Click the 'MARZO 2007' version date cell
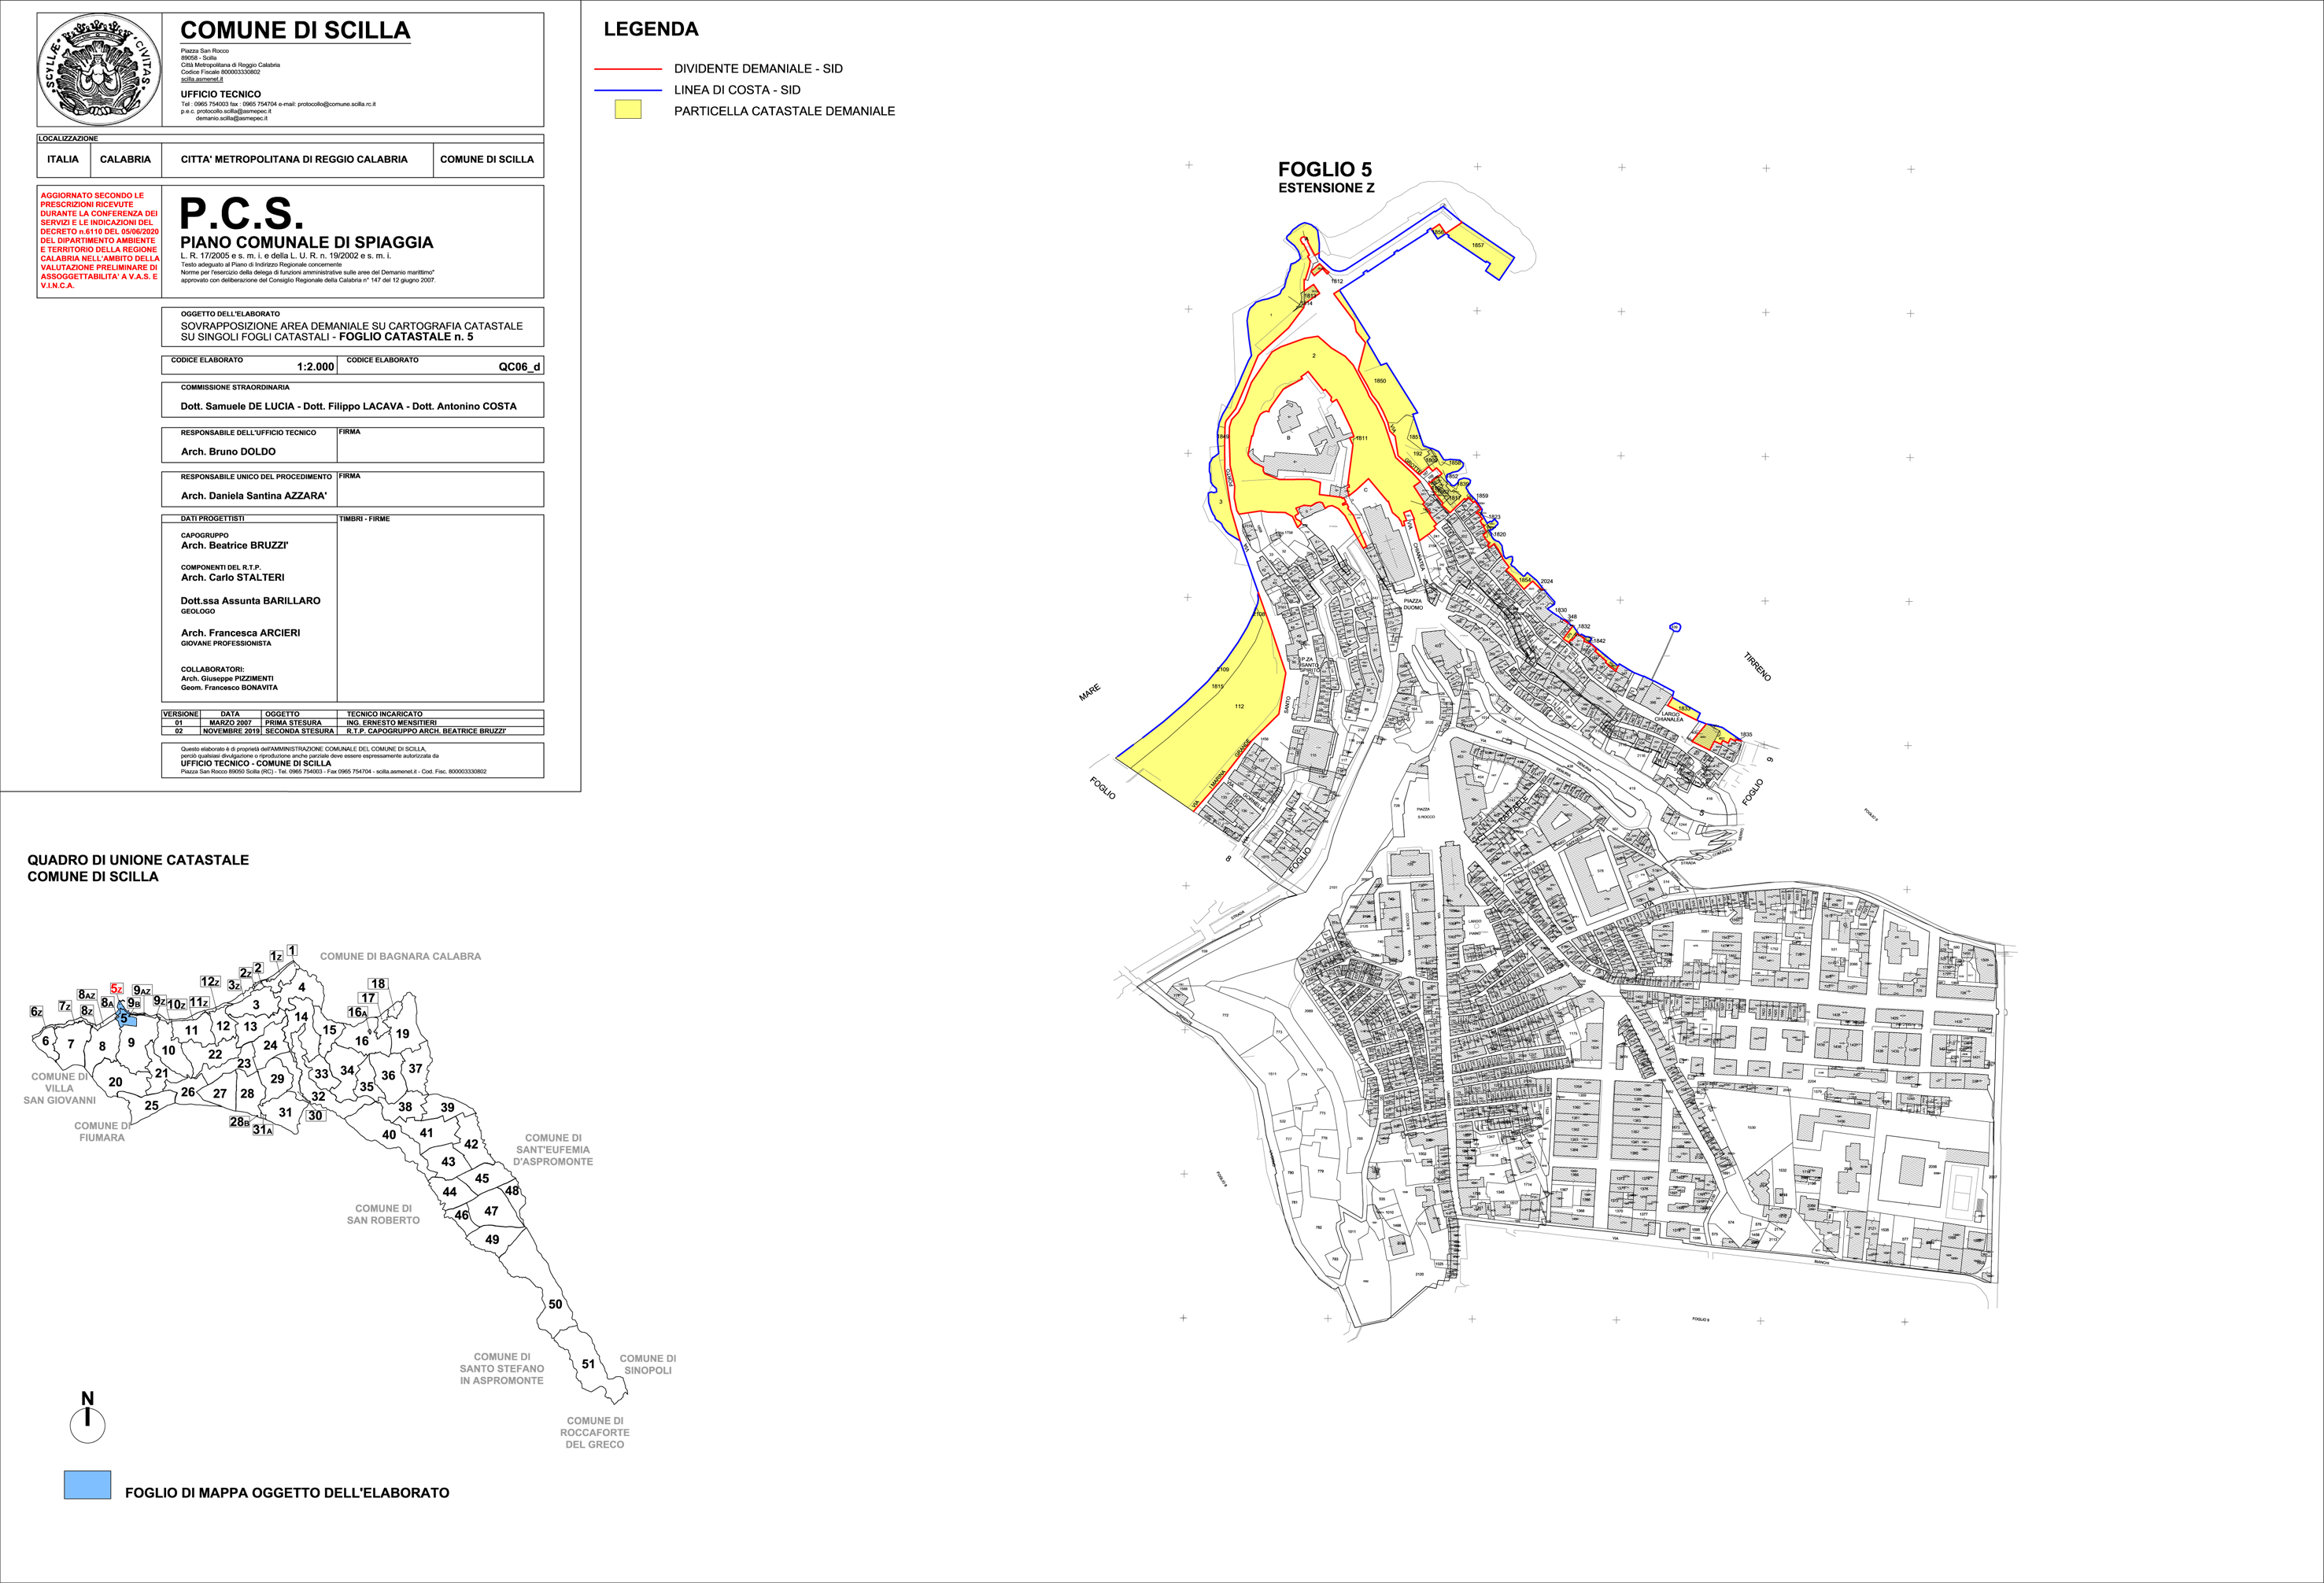Screen dimensions: 2324x1583 (230, 723)
